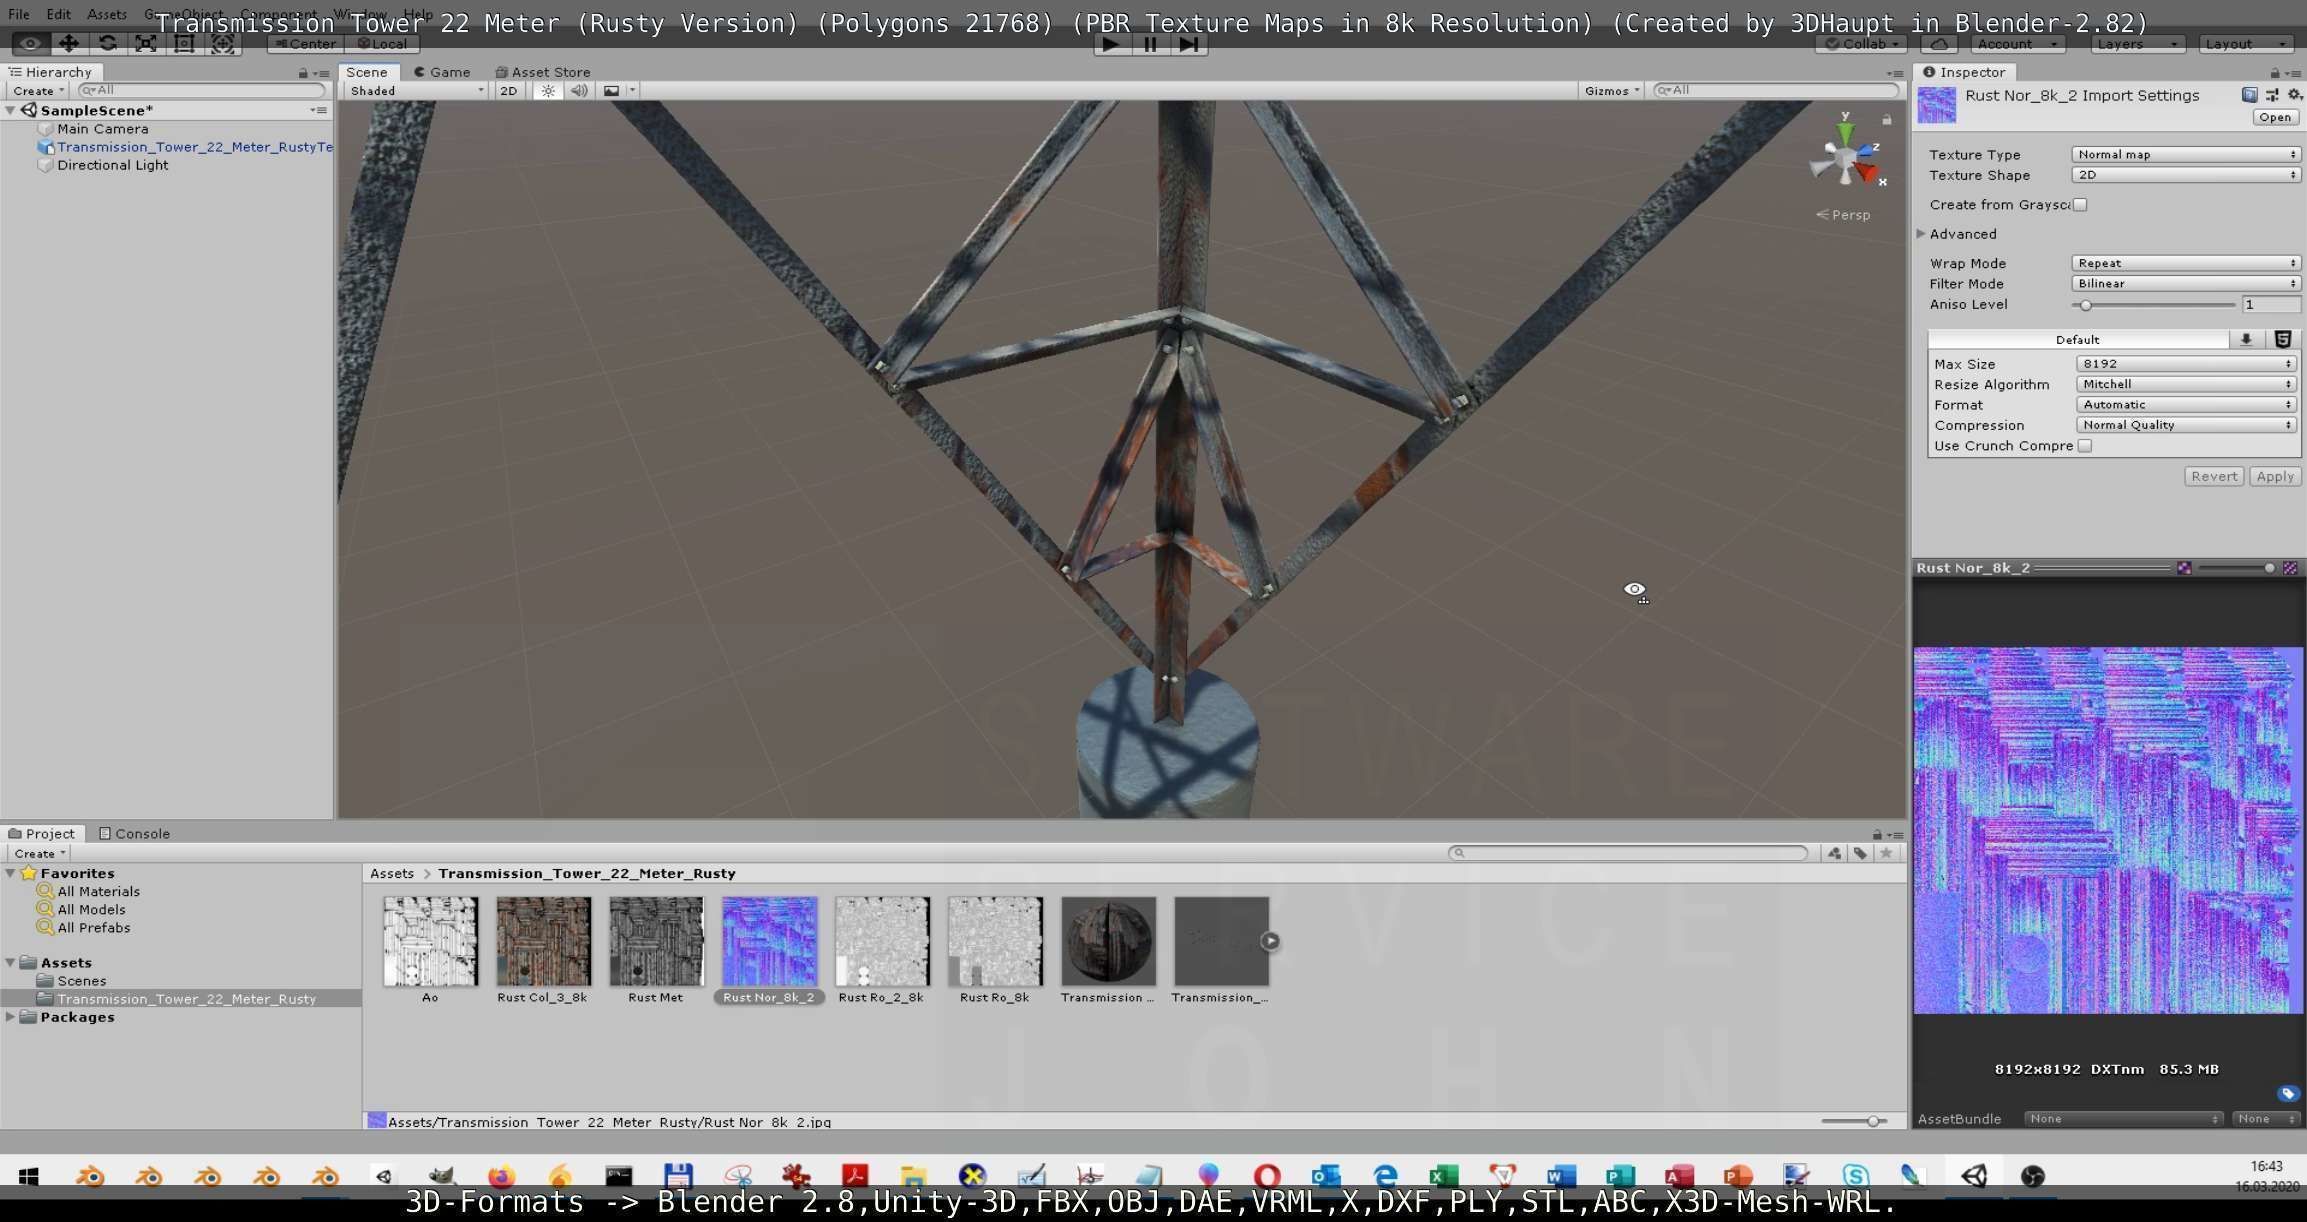
Task: Adjust the Aniso Level slider
Action: (2154, 305)
